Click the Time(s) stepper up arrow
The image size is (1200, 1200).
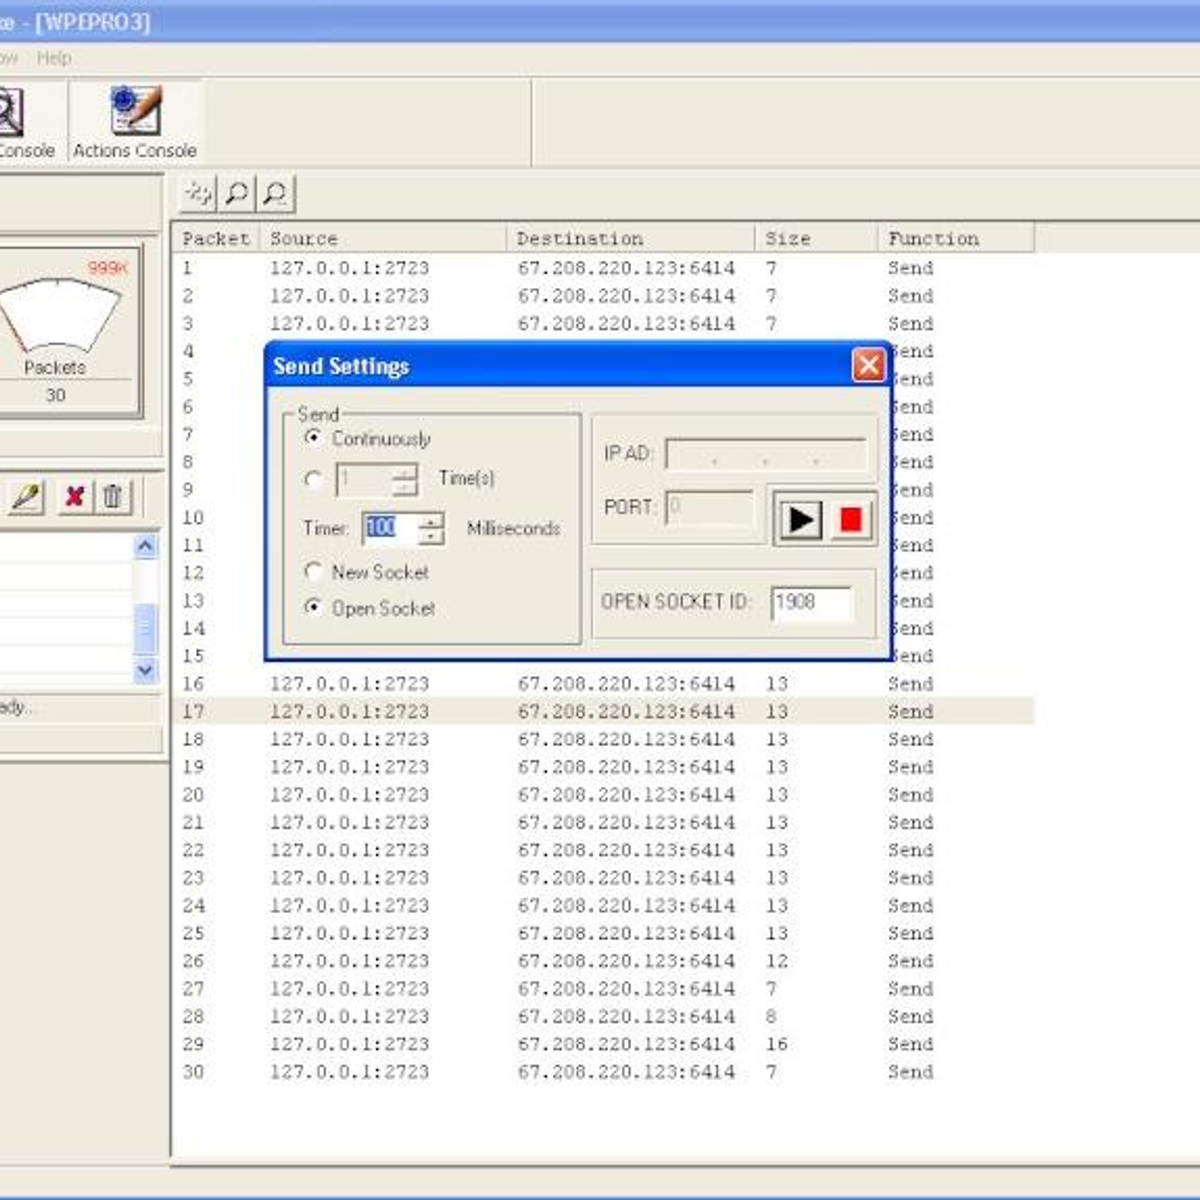click(x=403, y=472)
